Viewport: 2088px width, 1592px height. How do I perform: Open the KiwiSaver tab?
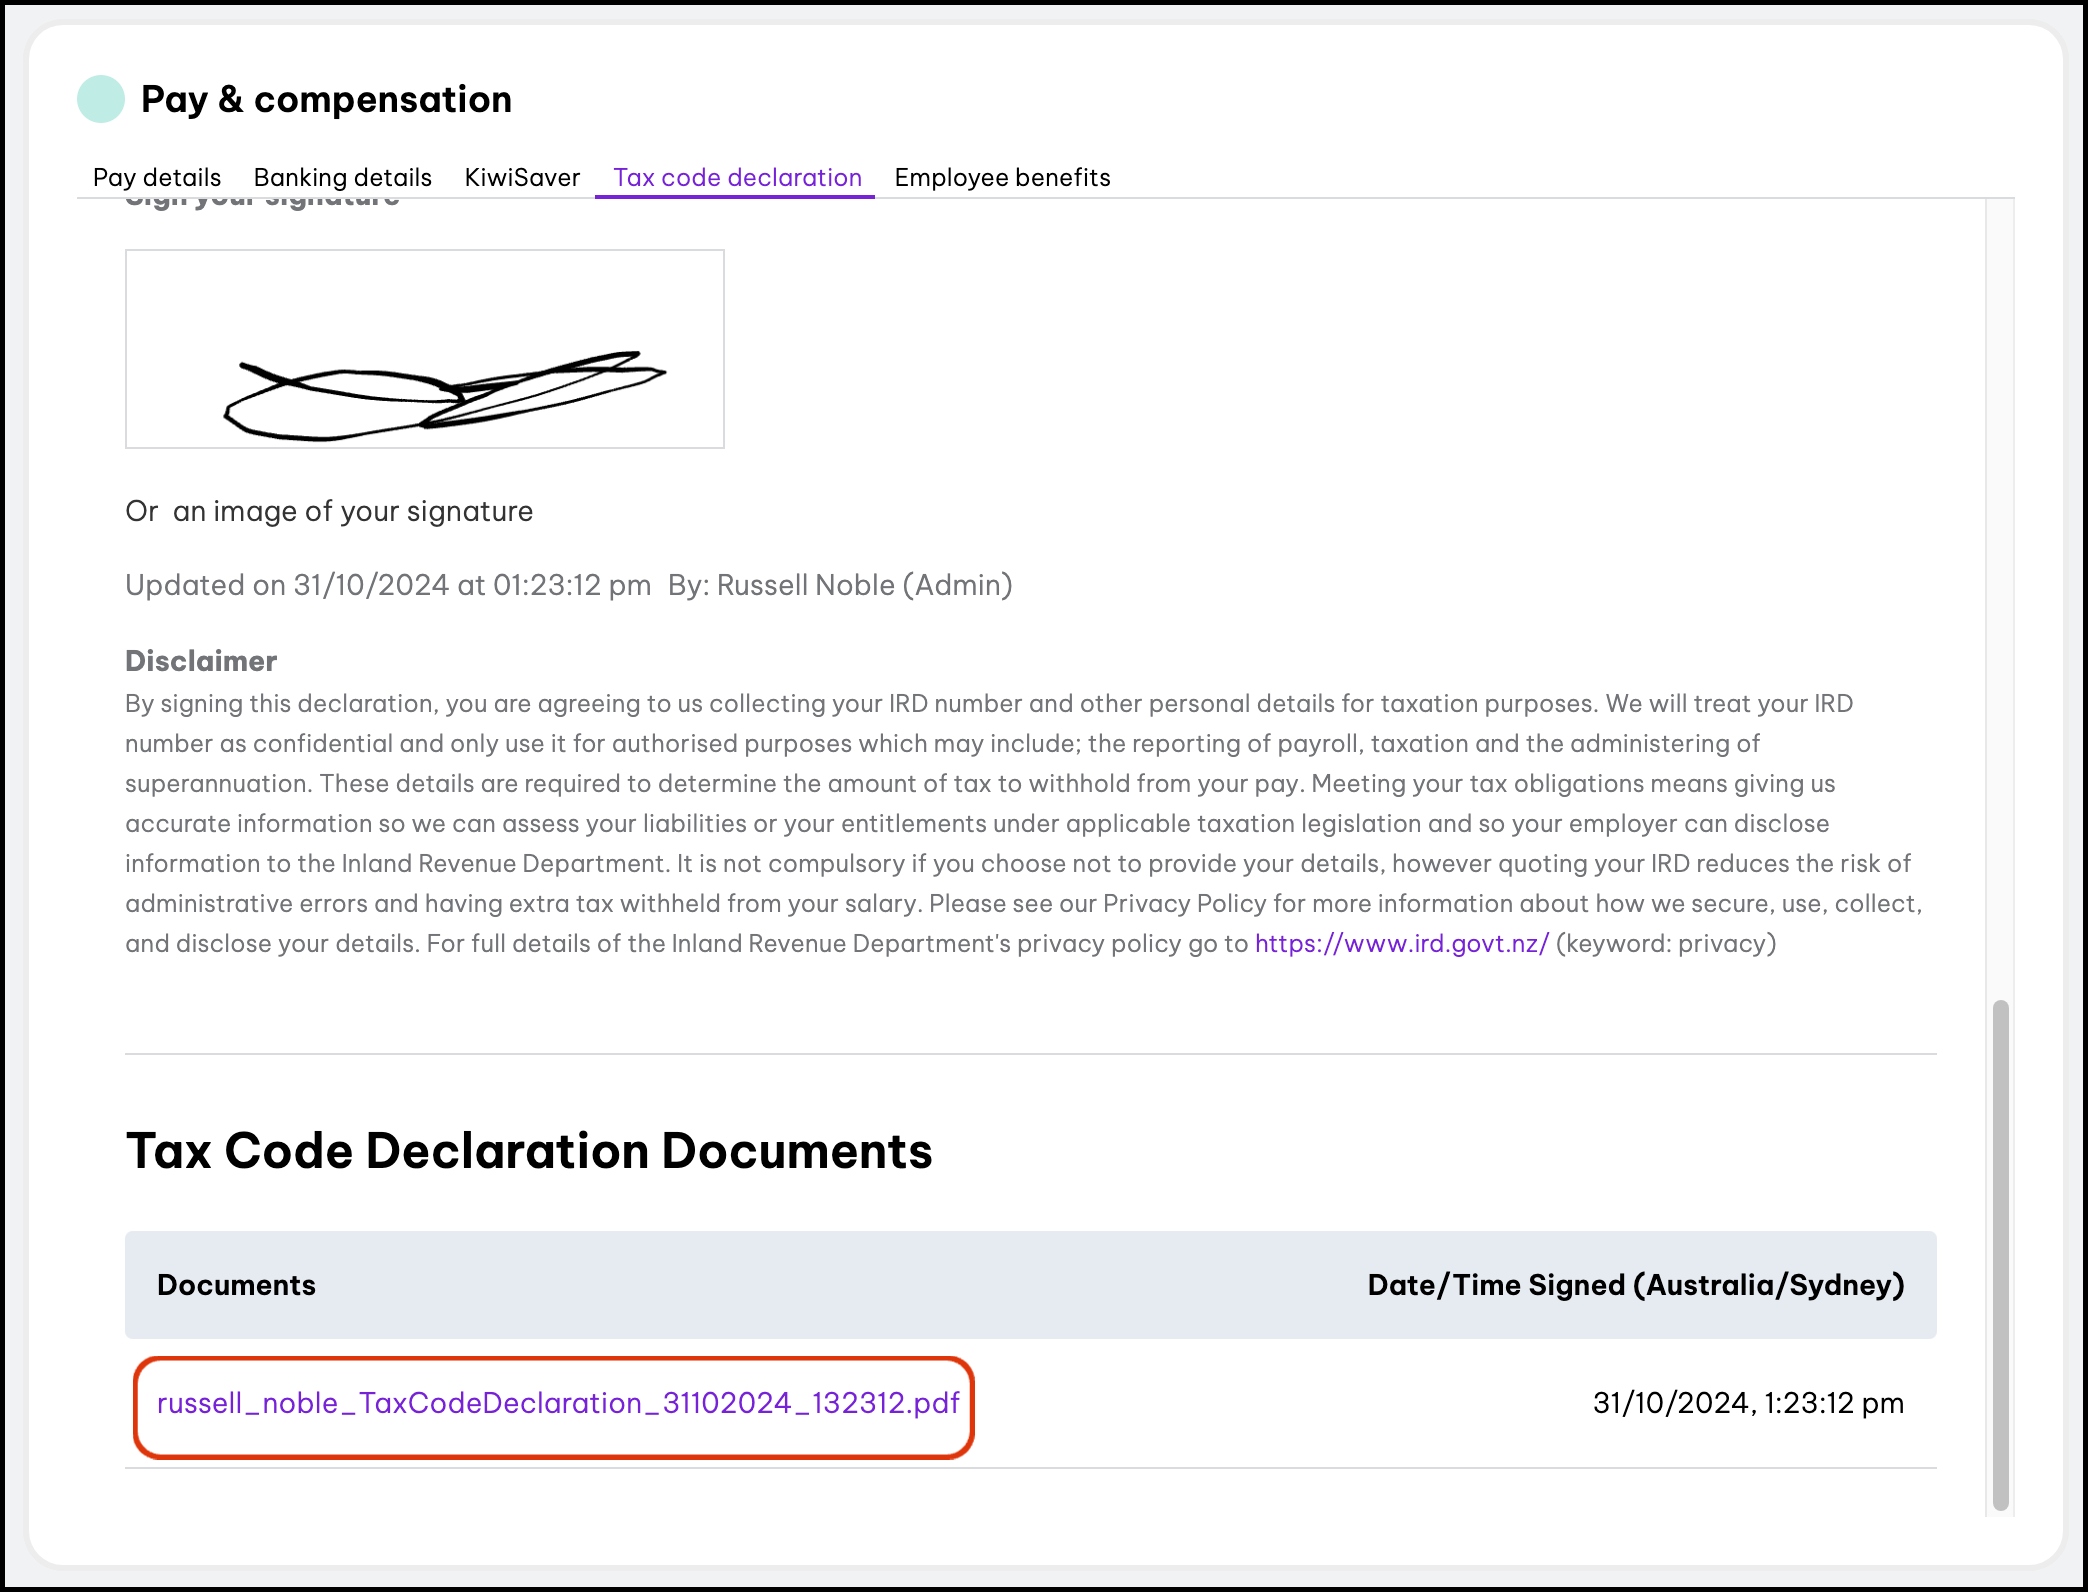coord(522,177)
